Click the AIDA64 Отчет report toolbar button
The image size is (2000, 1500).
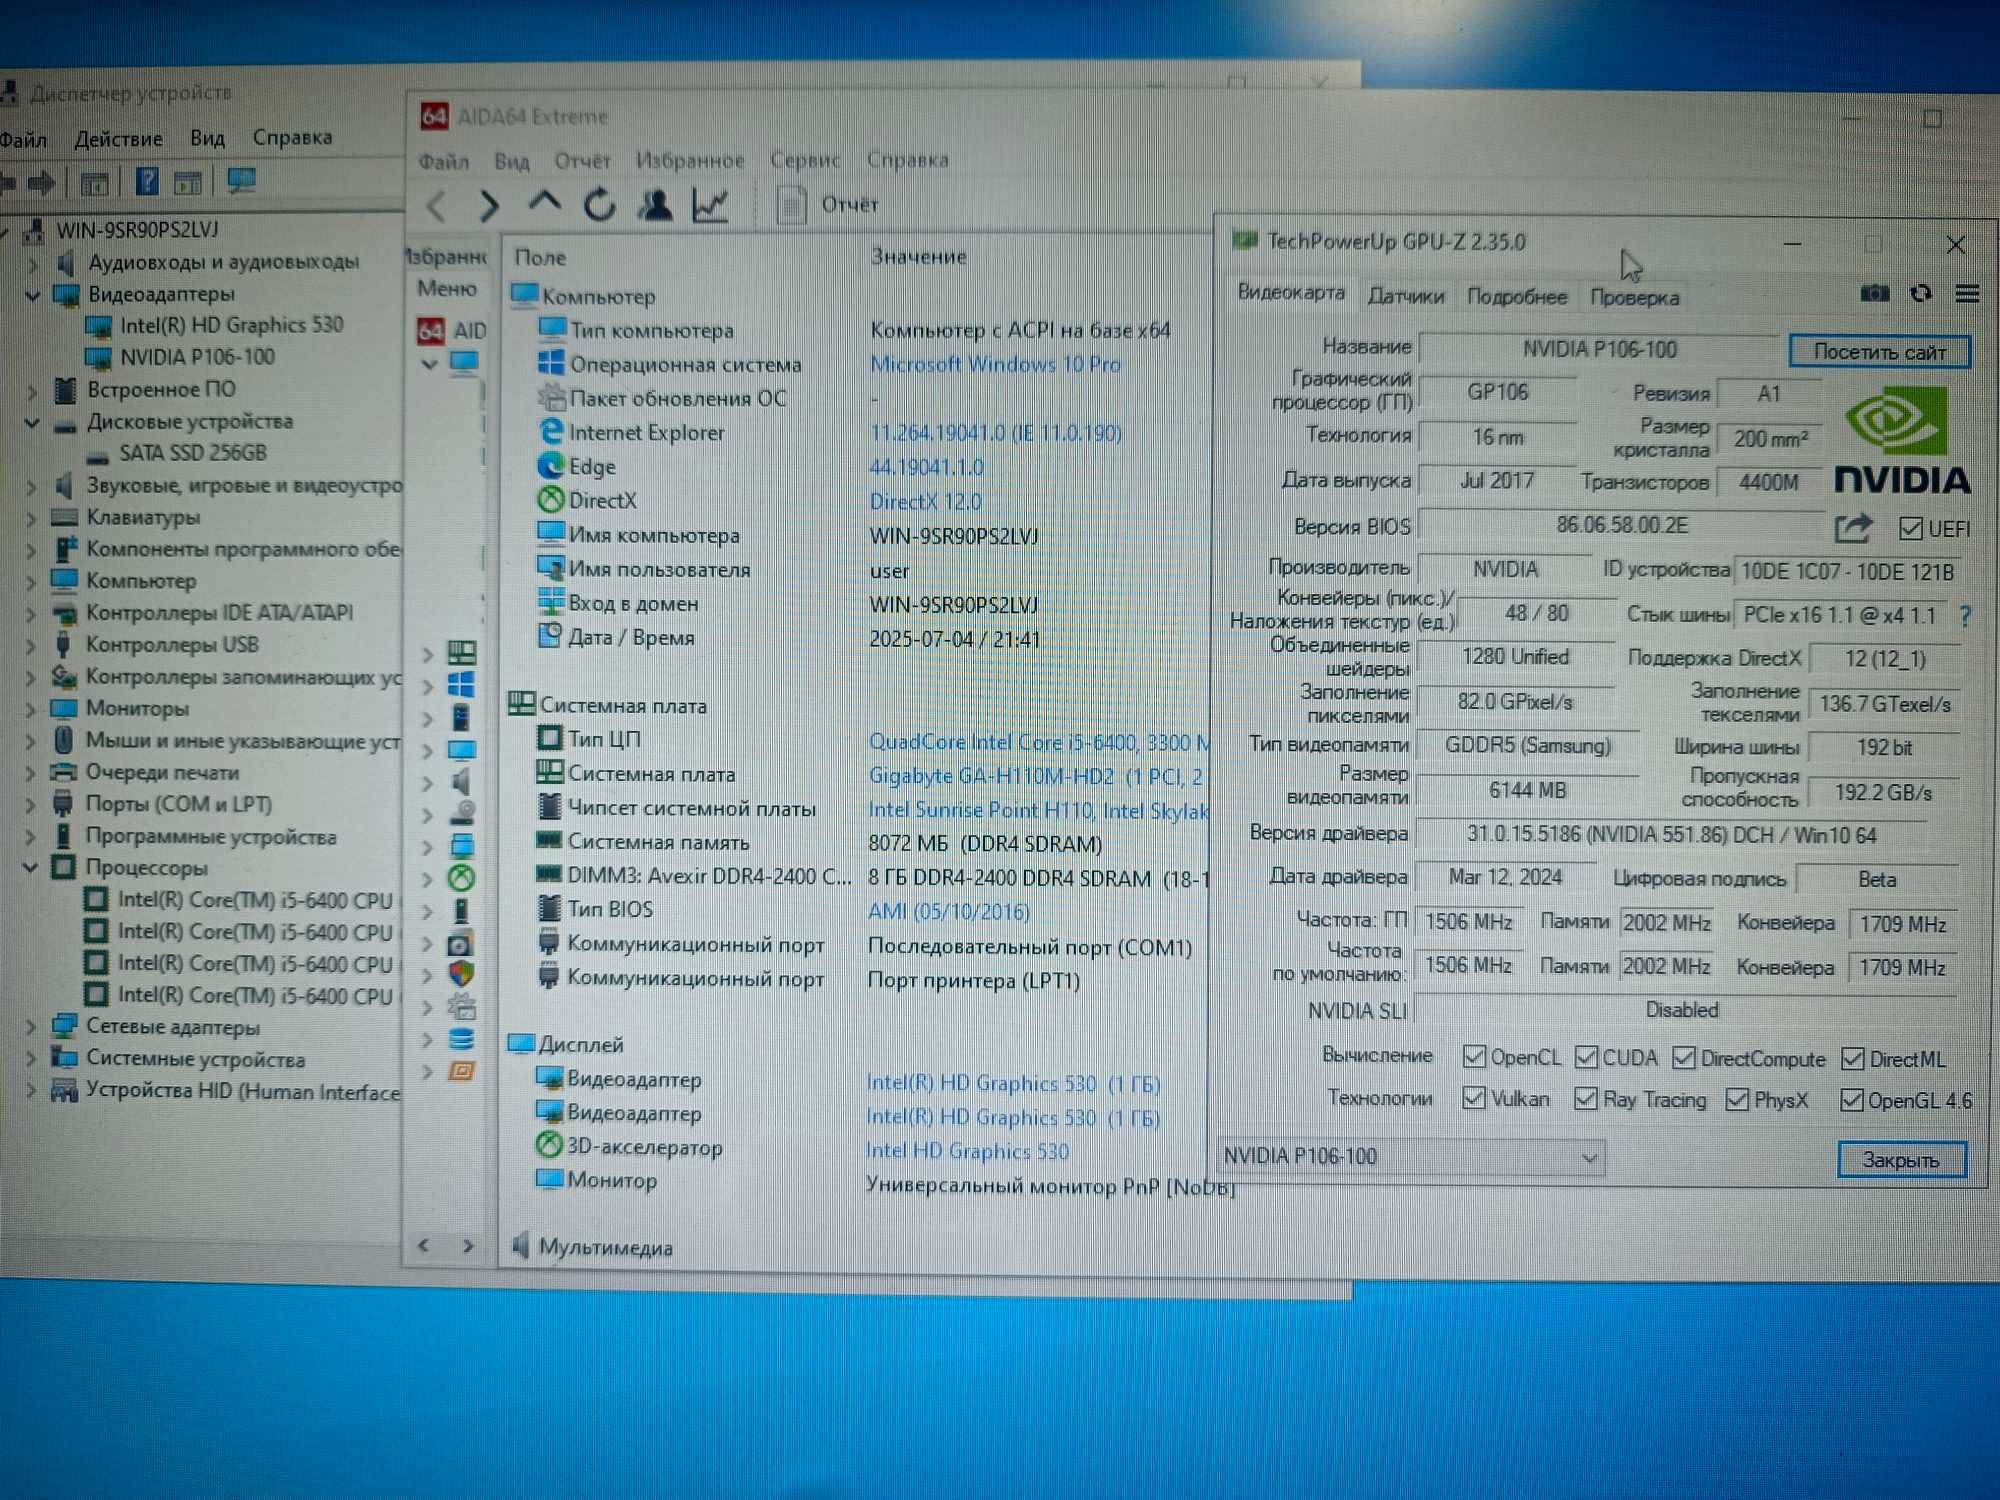pyautogui.click(x=827, y=205)
